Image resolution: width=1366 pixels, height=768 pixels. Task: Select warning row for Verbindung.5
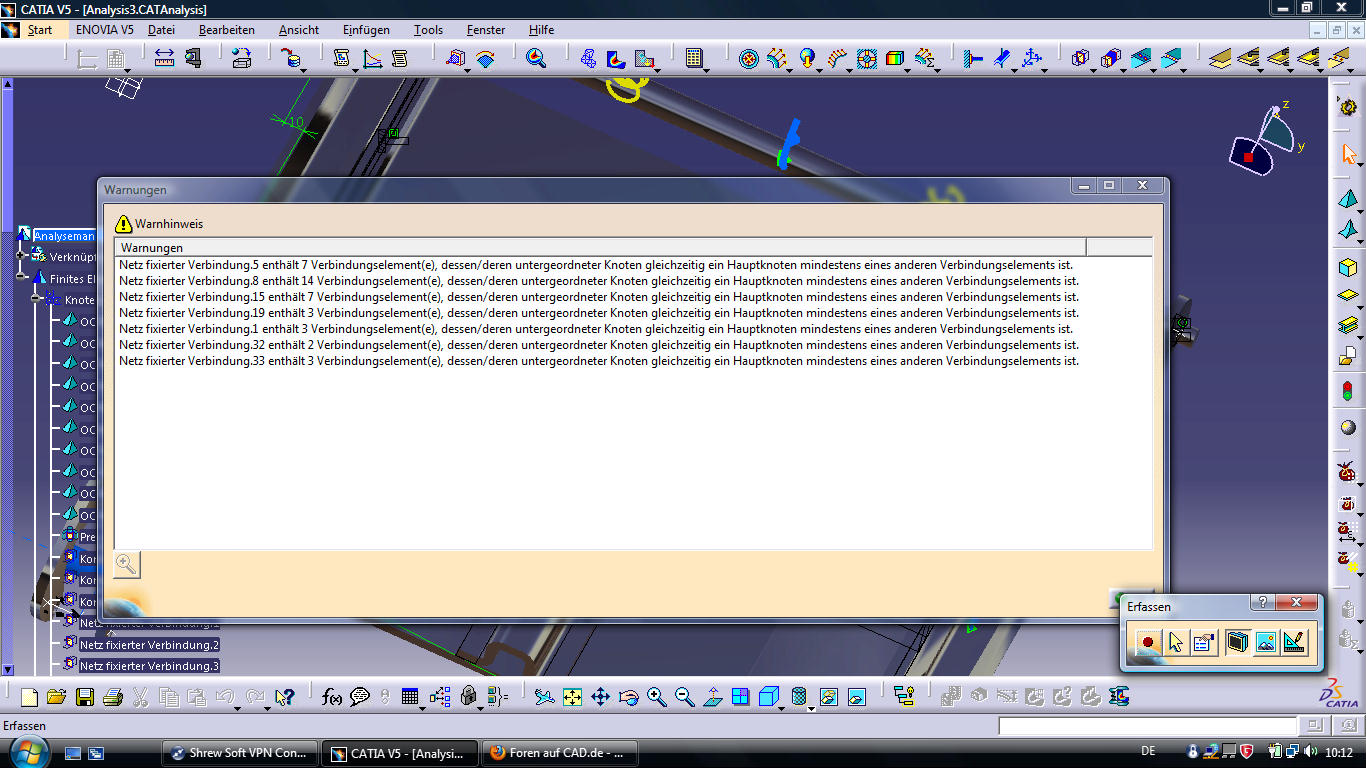click(x=596, y=265)
